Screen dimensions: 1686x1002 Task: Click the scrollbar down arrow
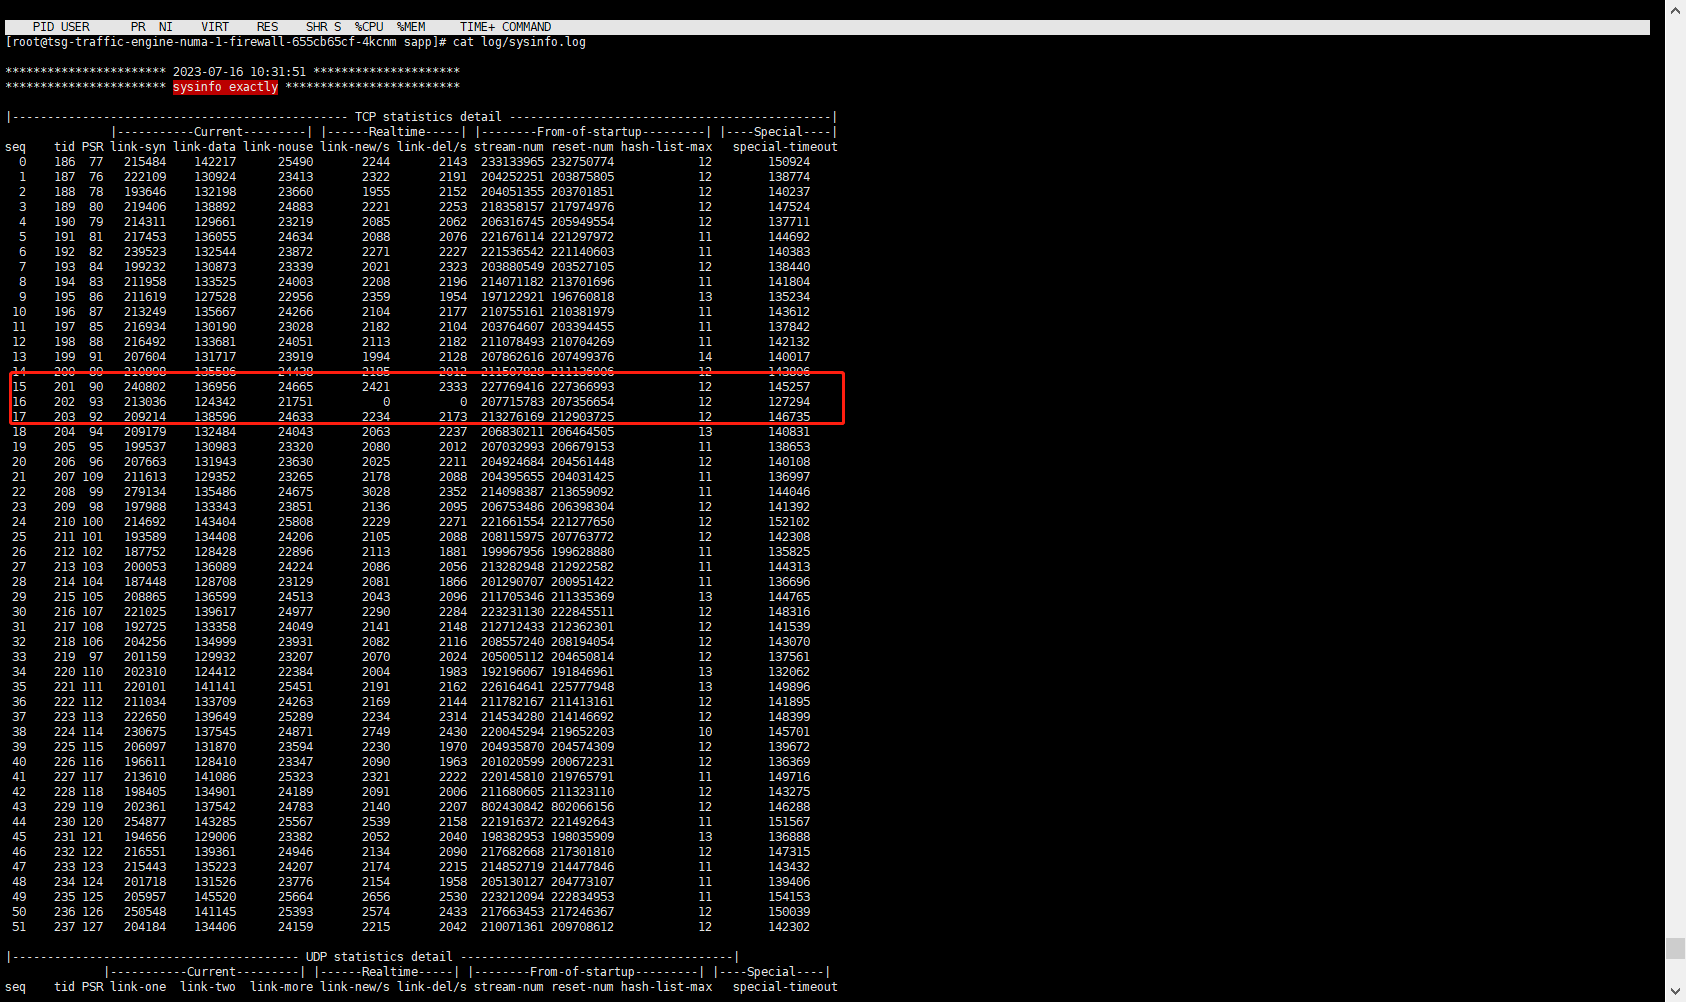[x=1675, y=992]
